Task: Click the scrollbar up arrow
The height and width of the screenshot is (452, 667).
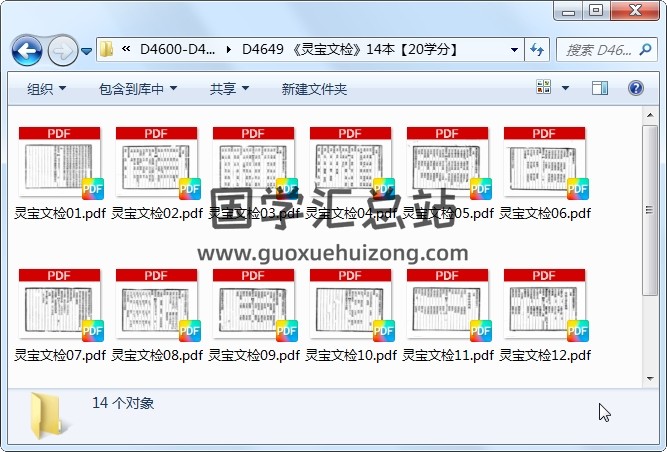Action: [x=650, y=115]
